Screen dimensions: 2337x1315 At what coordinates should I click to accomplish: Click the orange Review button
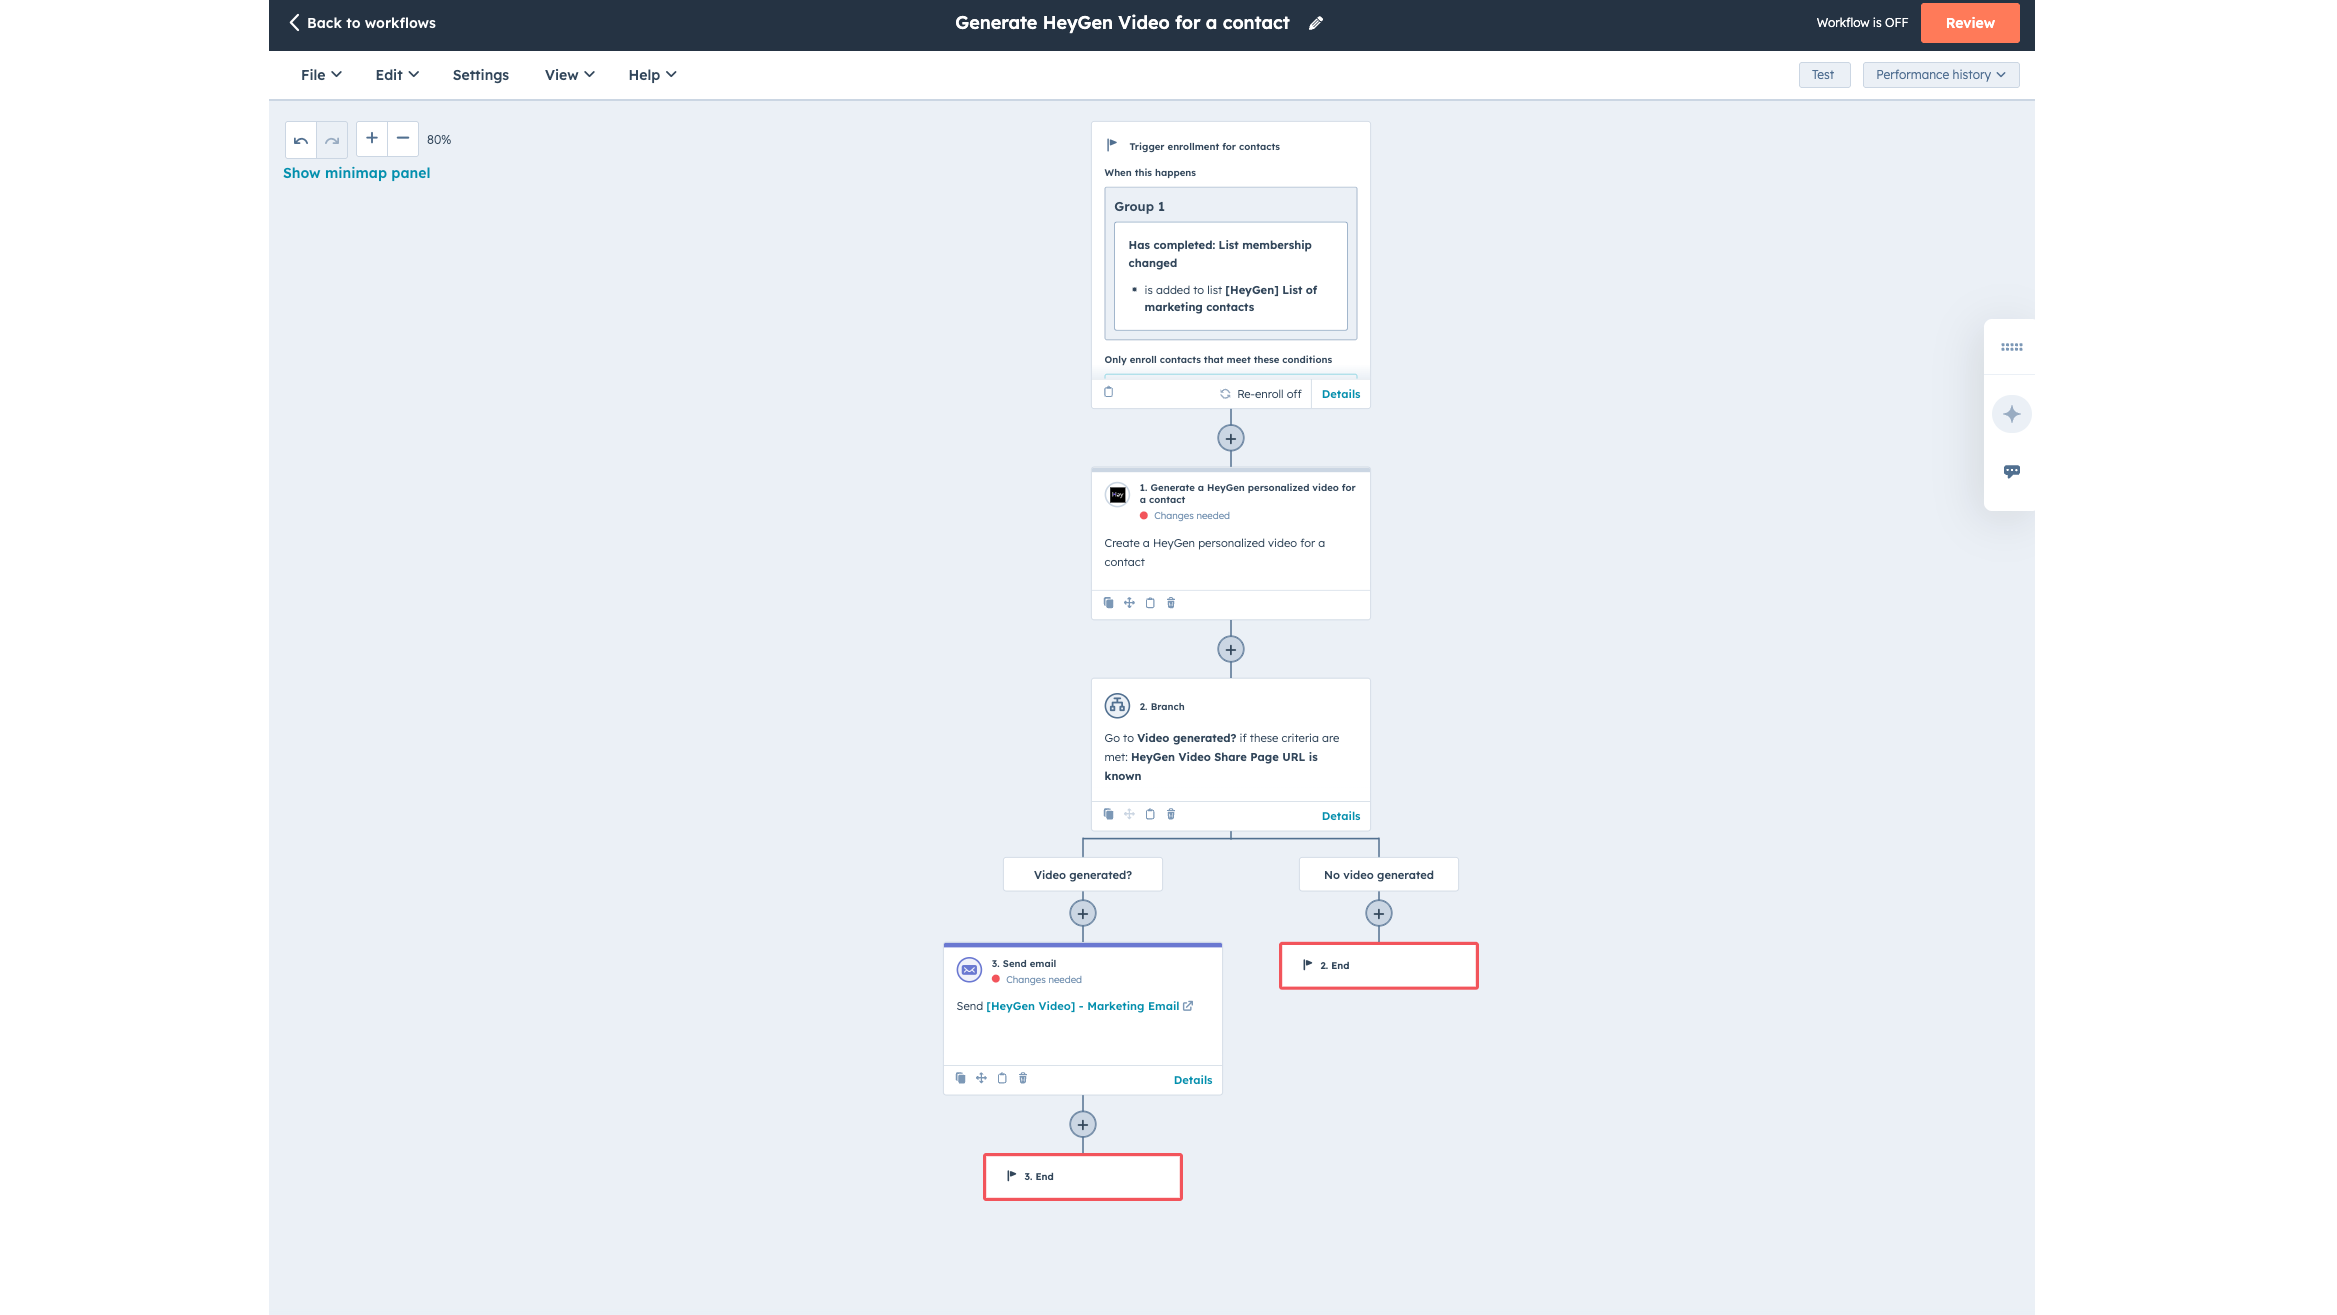pos(1969,23)
